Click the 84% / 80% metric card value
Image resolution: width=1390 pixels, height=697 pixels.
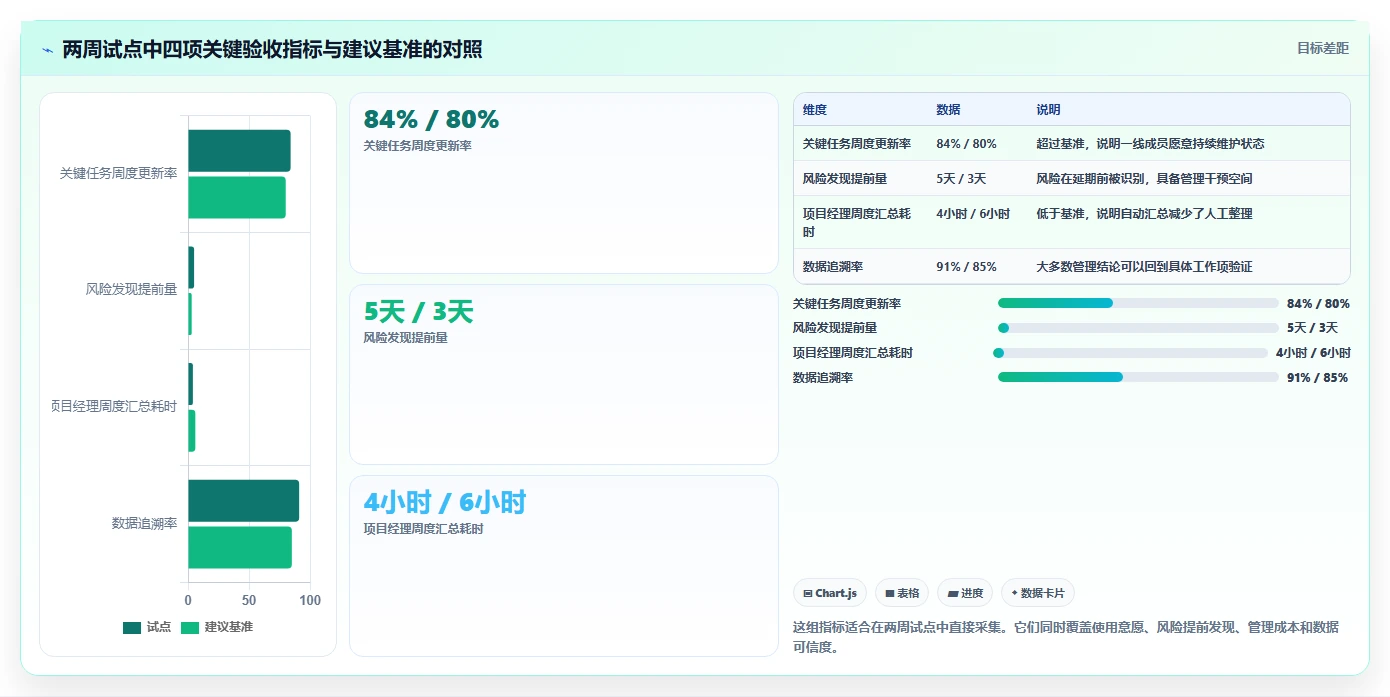tap(431, 119)
